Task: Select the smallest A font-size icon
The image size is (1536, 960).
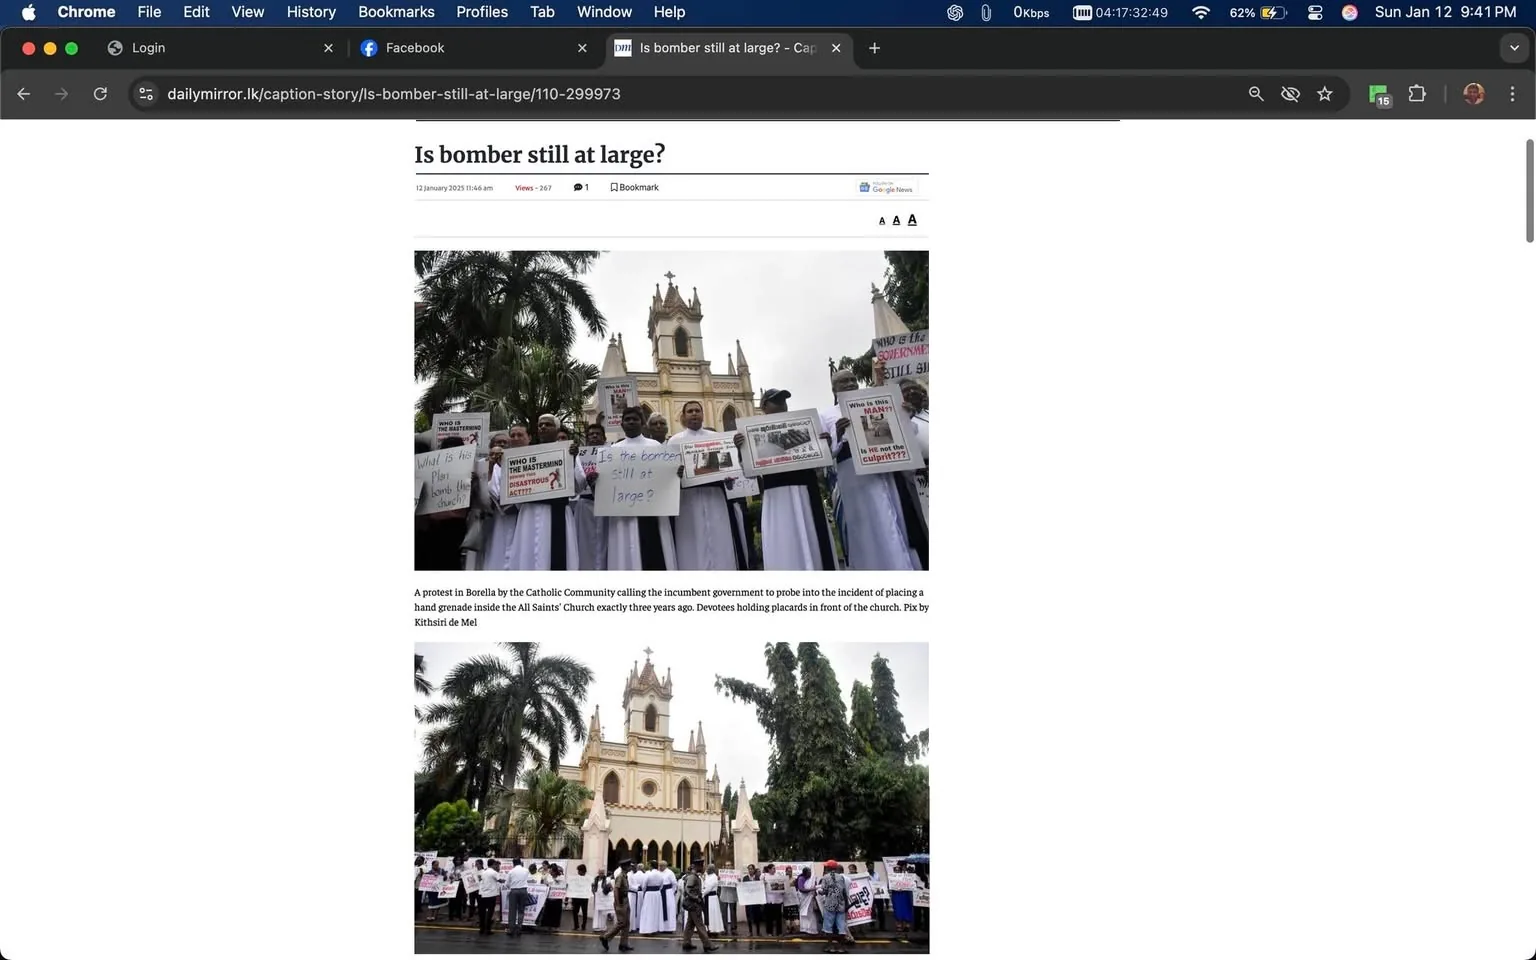Action: click(x=881, y=220)
